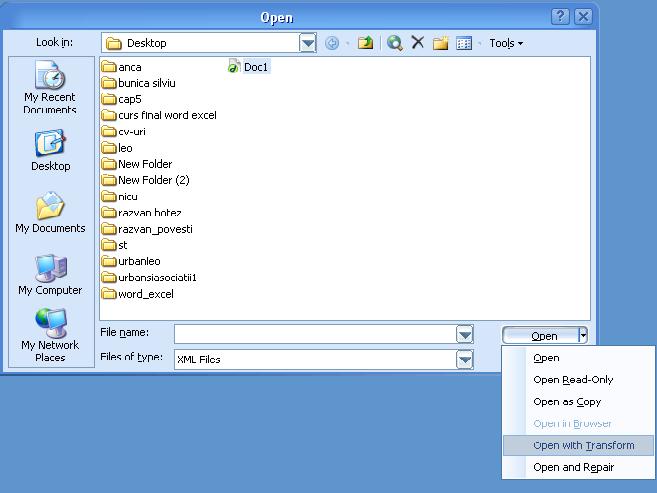Open the Tools dropdown menu
The width and height of the screenshot is (657, 493).
coord(506,43)
